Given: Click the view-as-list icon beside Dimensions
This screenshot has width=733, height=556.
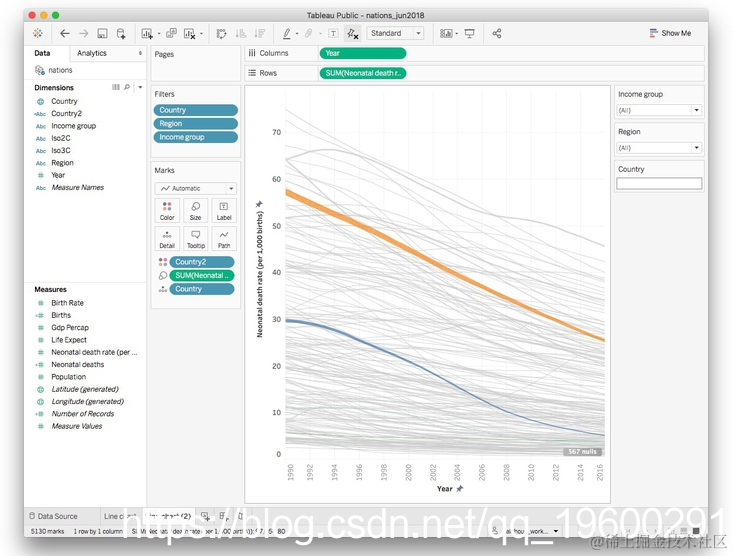Looking at the screenshot, I should [x=116, y=87].
